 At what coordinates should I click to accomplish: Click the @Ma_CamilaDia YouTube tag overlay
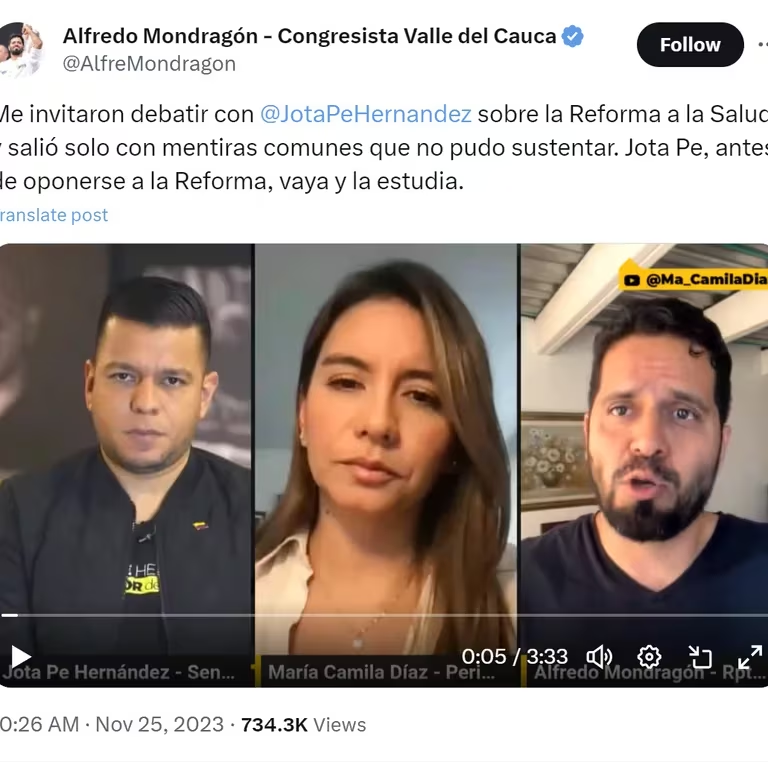(x=694, y=279)
